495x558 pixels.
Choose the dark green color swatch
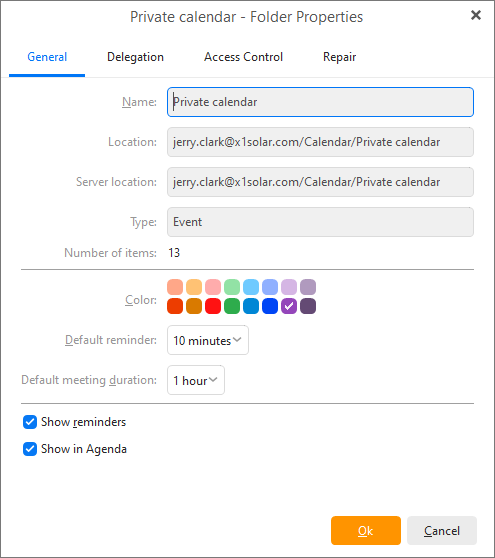(x=232, y=306)
